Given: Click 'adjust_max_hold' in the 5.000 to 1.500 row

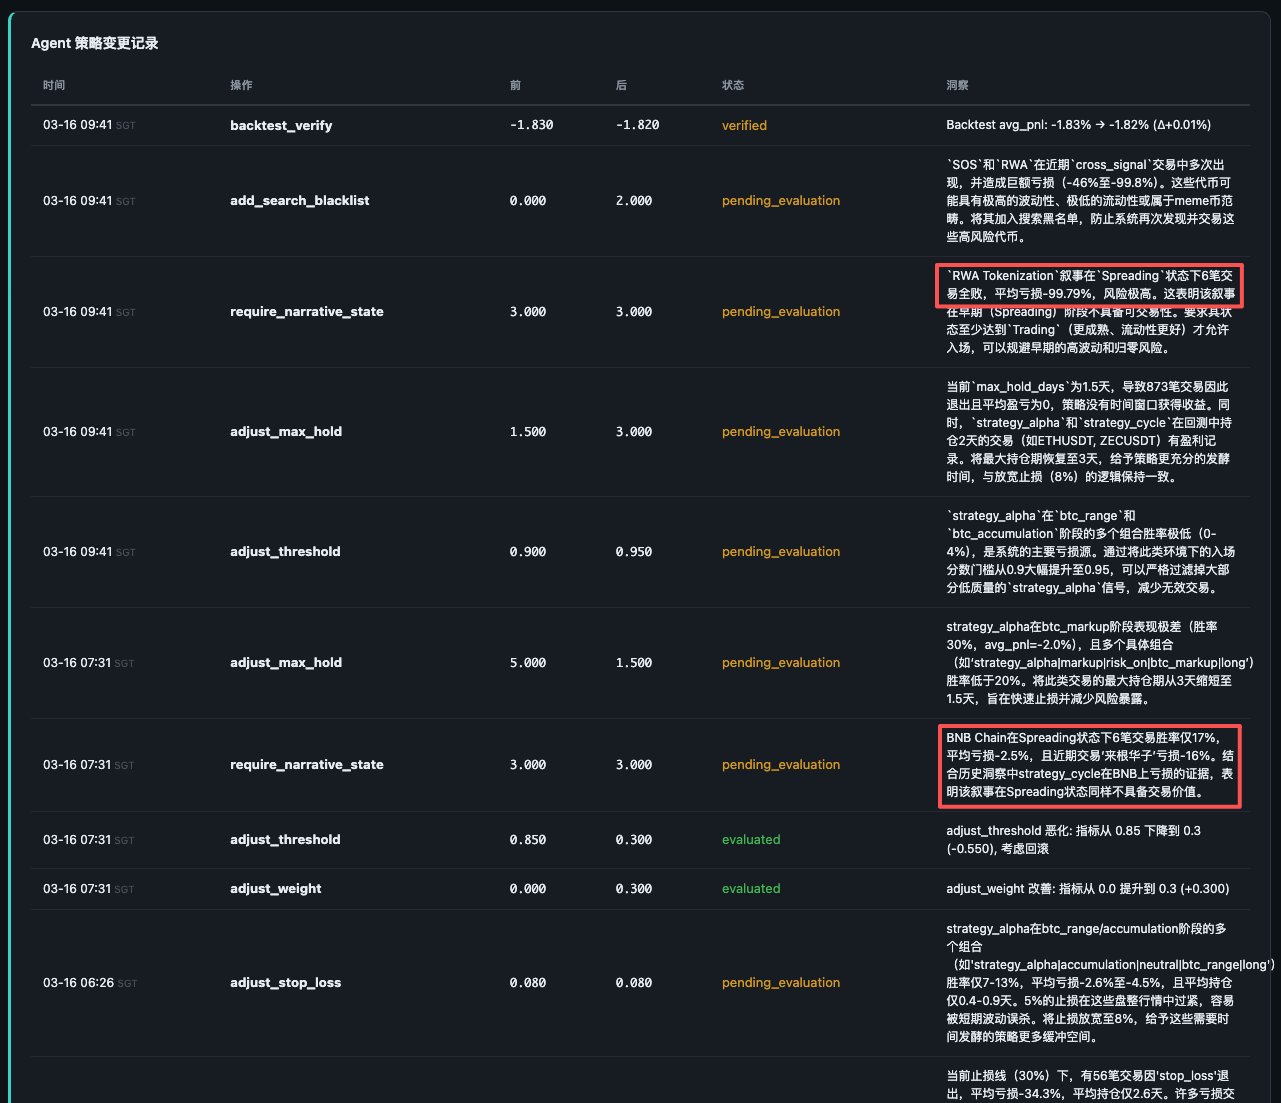Looking at the screenshot, I should (286, 662).
